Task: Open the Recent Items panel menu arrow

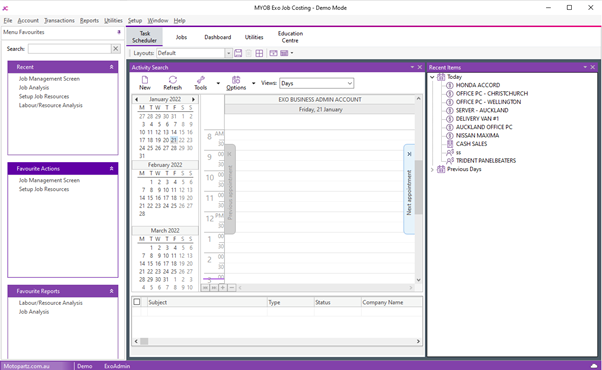Action: pyautogui.click(x=585, y=67)
